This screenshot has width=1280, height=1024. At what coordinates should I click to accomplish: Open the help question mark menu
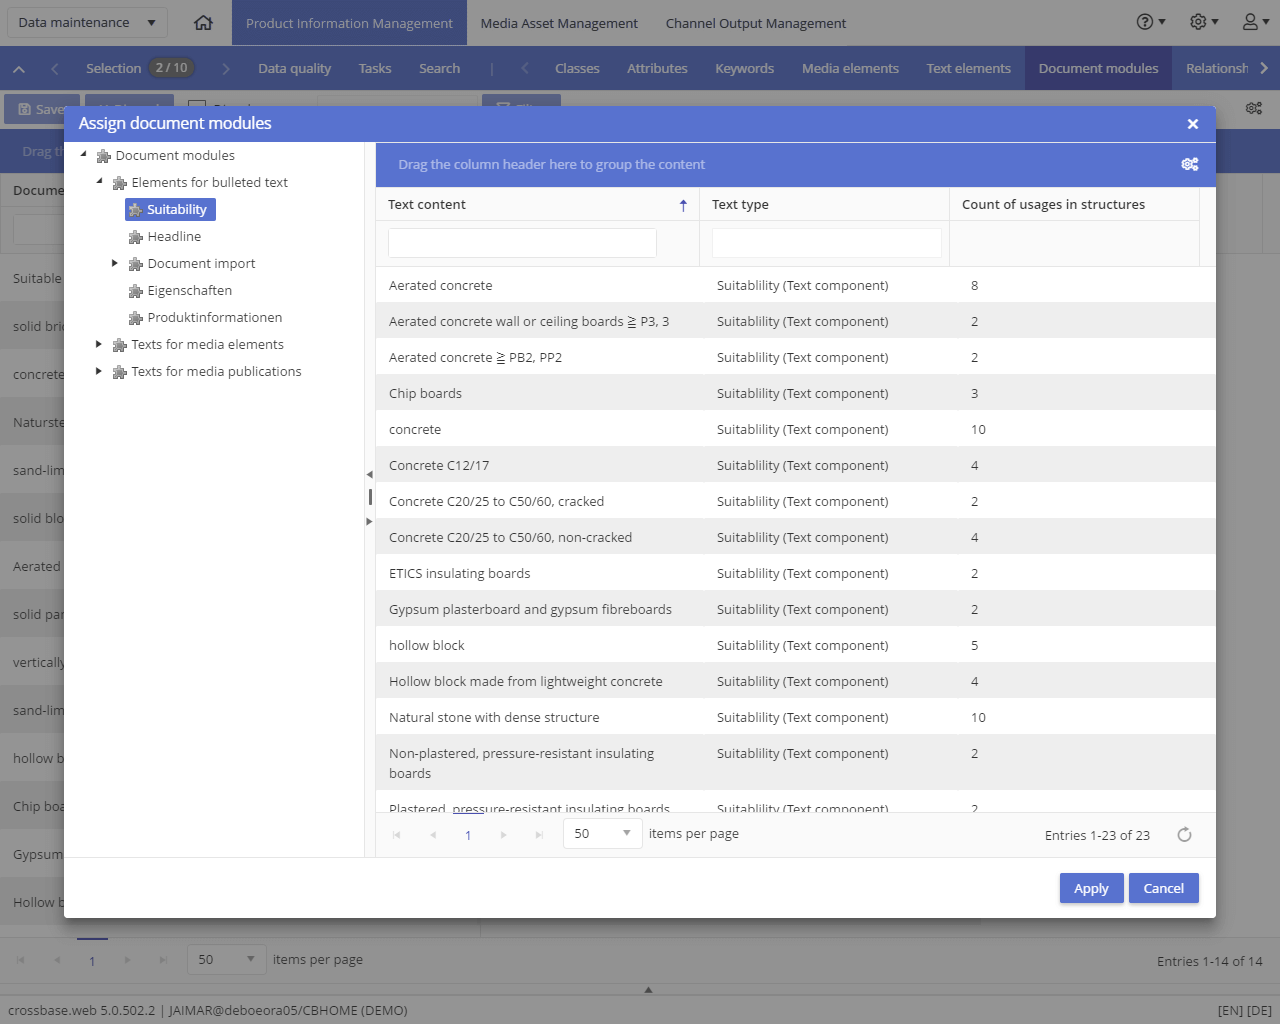[x=1151, y=22]
